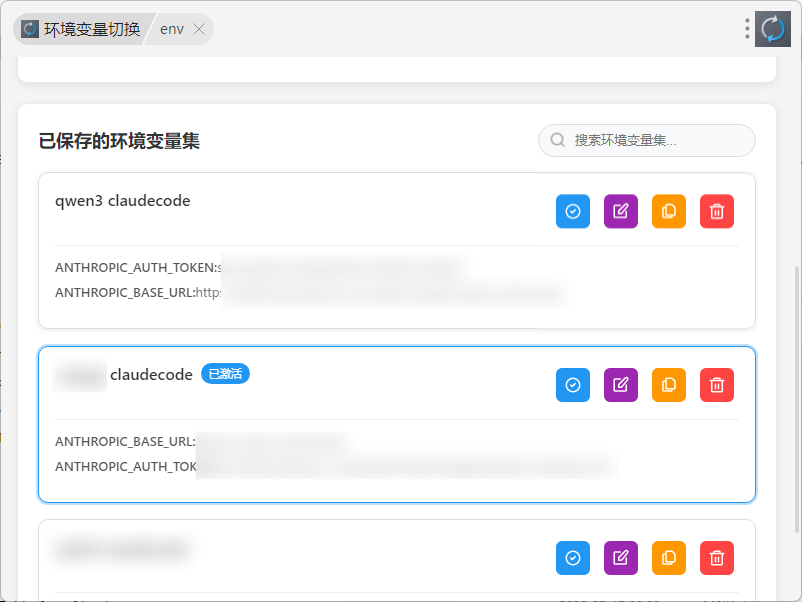The image size is (802, 602).
Task: Click activate icon on the 已激活 claudecode card
Action: 572,385
